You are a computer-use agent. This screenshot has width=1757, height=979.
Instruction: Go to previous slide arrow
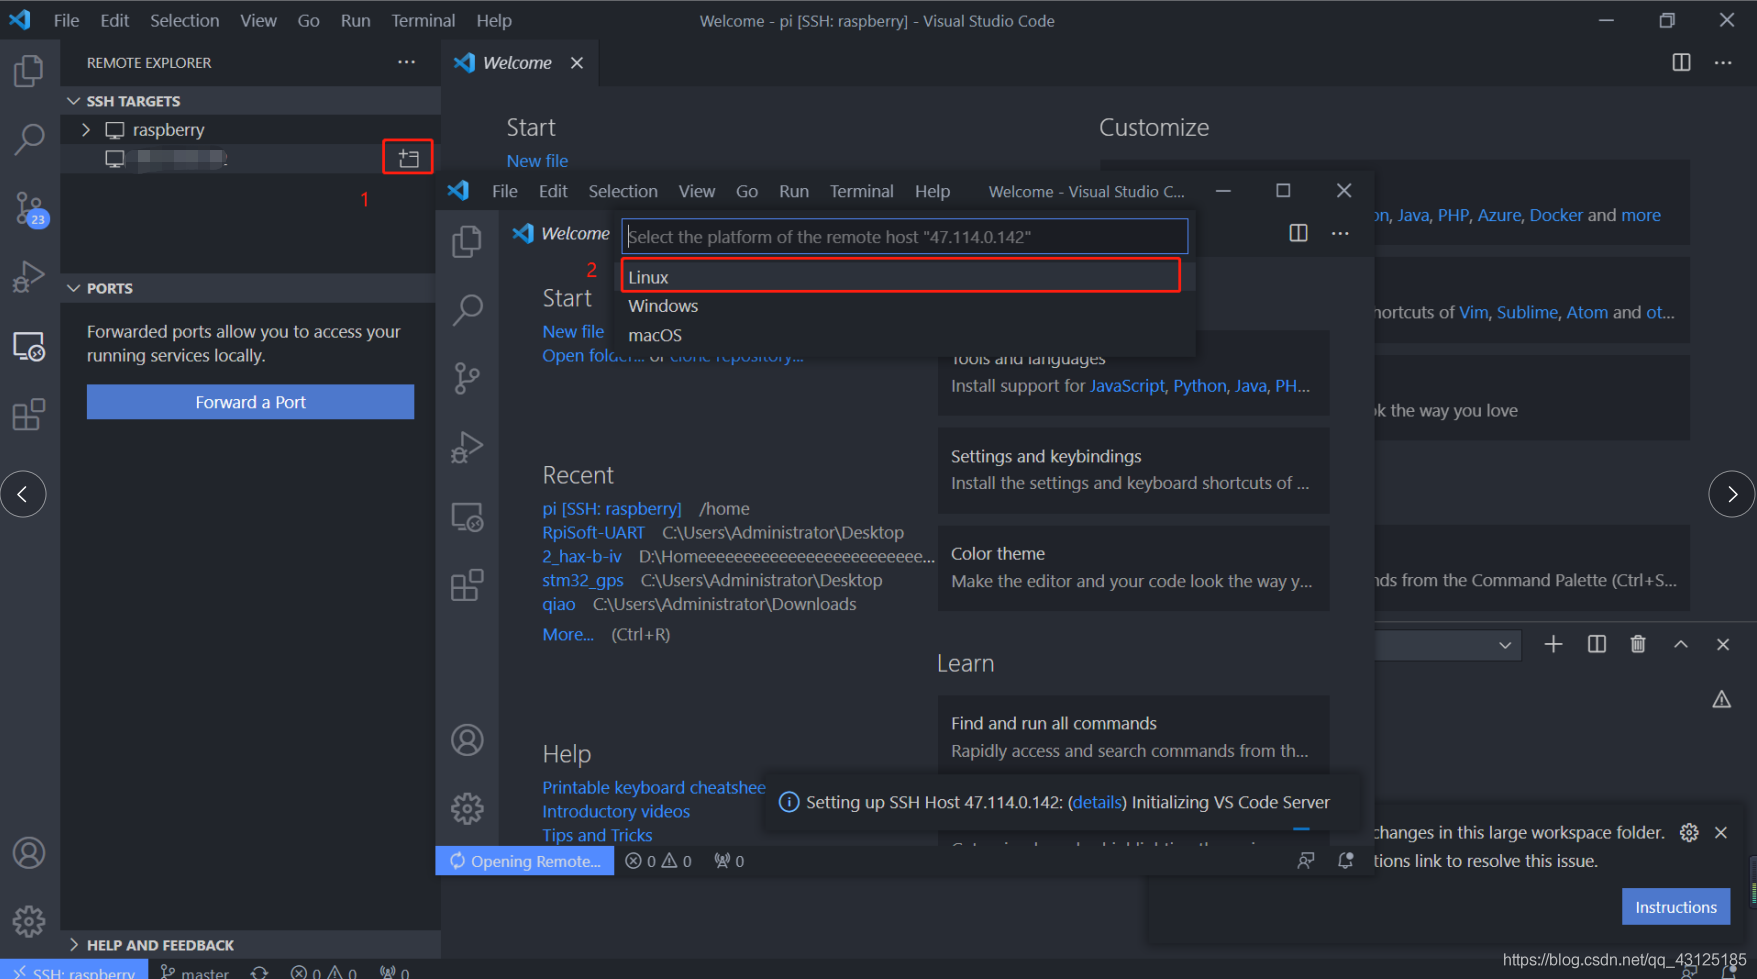[23, 494]
